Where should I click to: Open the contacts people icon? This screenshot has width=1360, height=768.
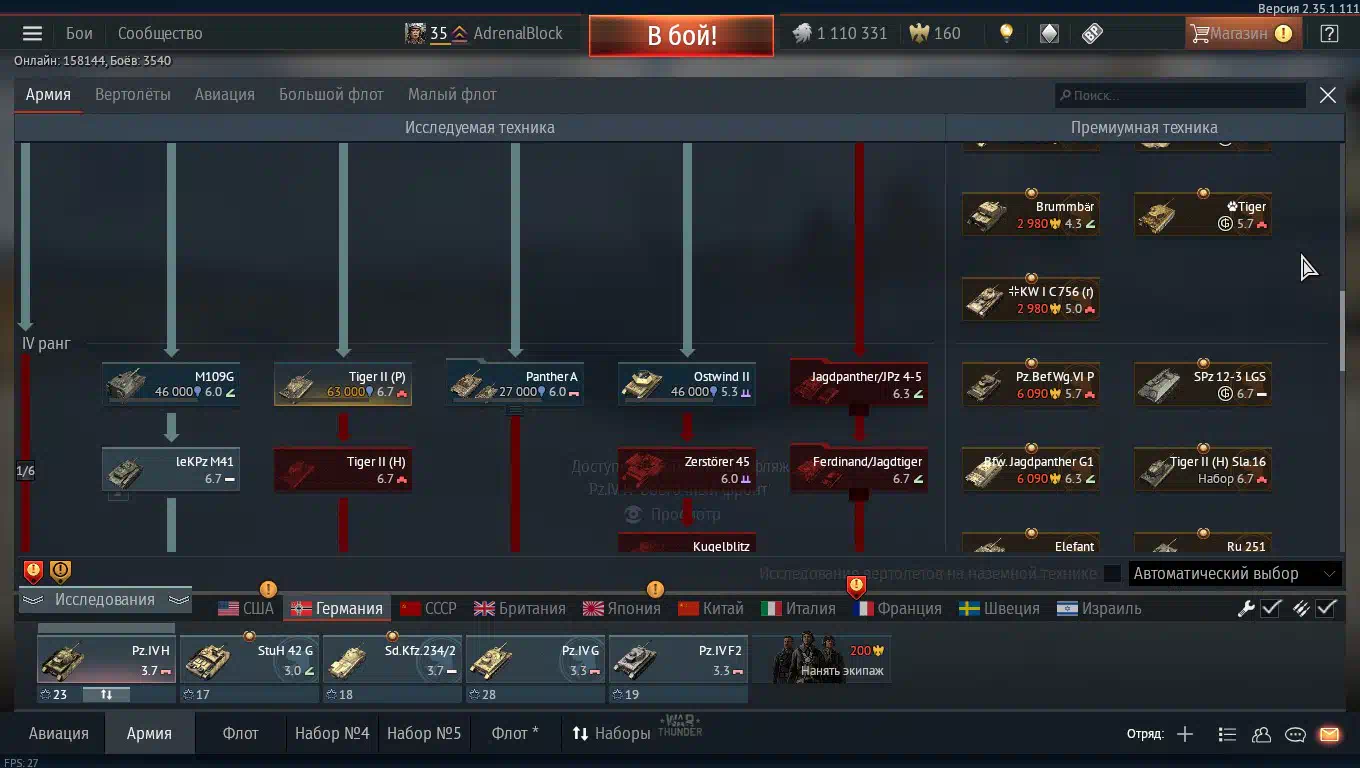(x=1262, y=734)
